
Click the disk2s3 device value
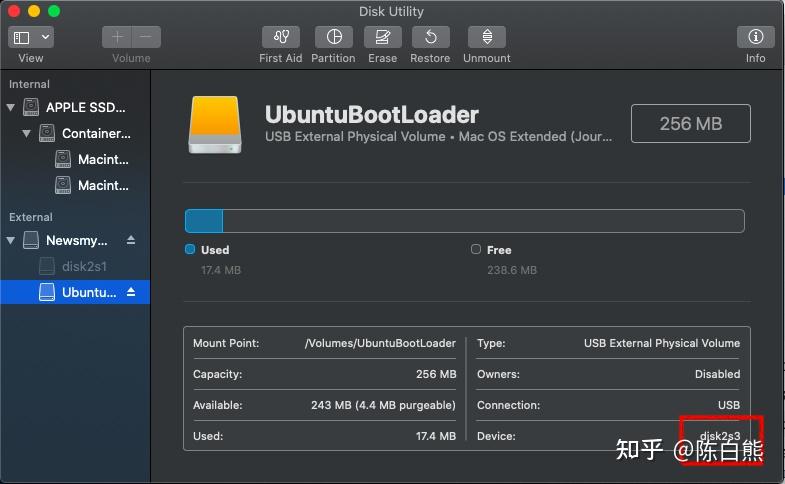click(x=720, y=436)
